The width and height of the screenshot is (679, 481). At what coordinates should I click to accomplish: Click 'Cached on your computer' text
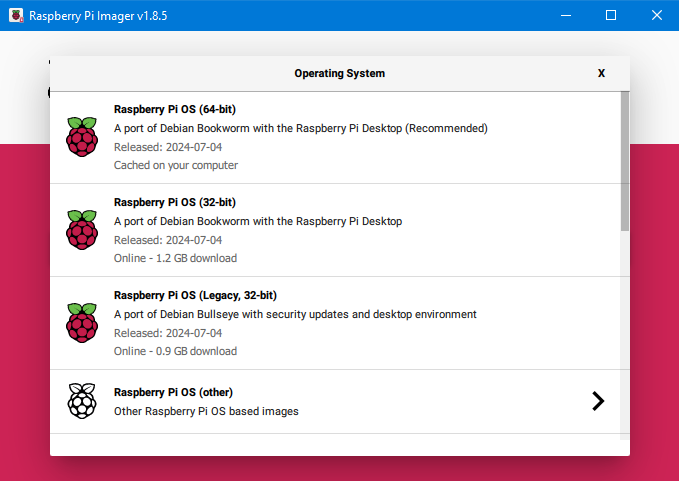[x=176, y=165]
